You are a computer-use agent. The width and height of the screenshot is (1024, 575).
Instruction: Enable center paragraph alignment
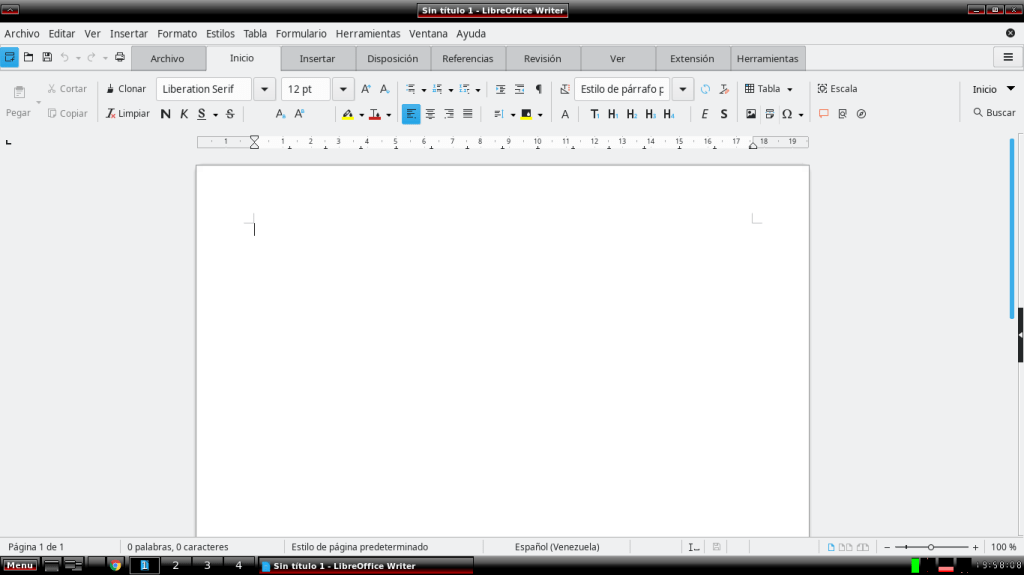point(430,114)
